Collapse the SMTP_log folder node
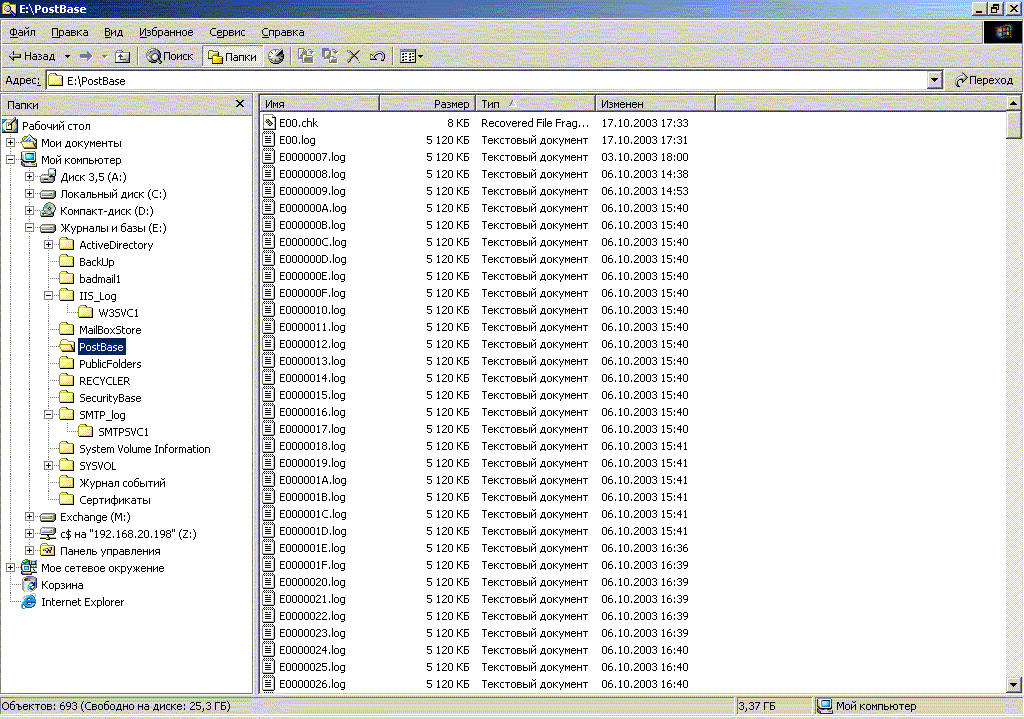Viewport: 1024px width, 719px height. coord(48,414)
